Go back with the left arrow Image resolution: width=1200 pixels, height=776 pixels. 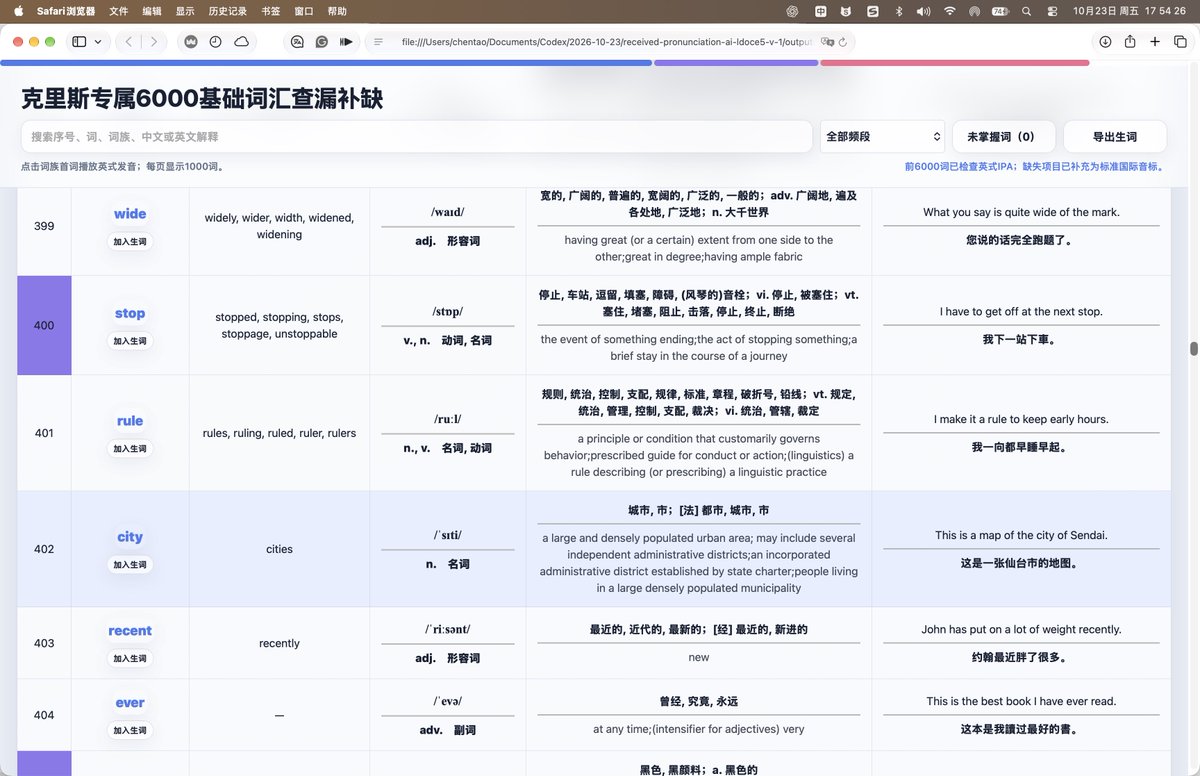coord(129,42)
